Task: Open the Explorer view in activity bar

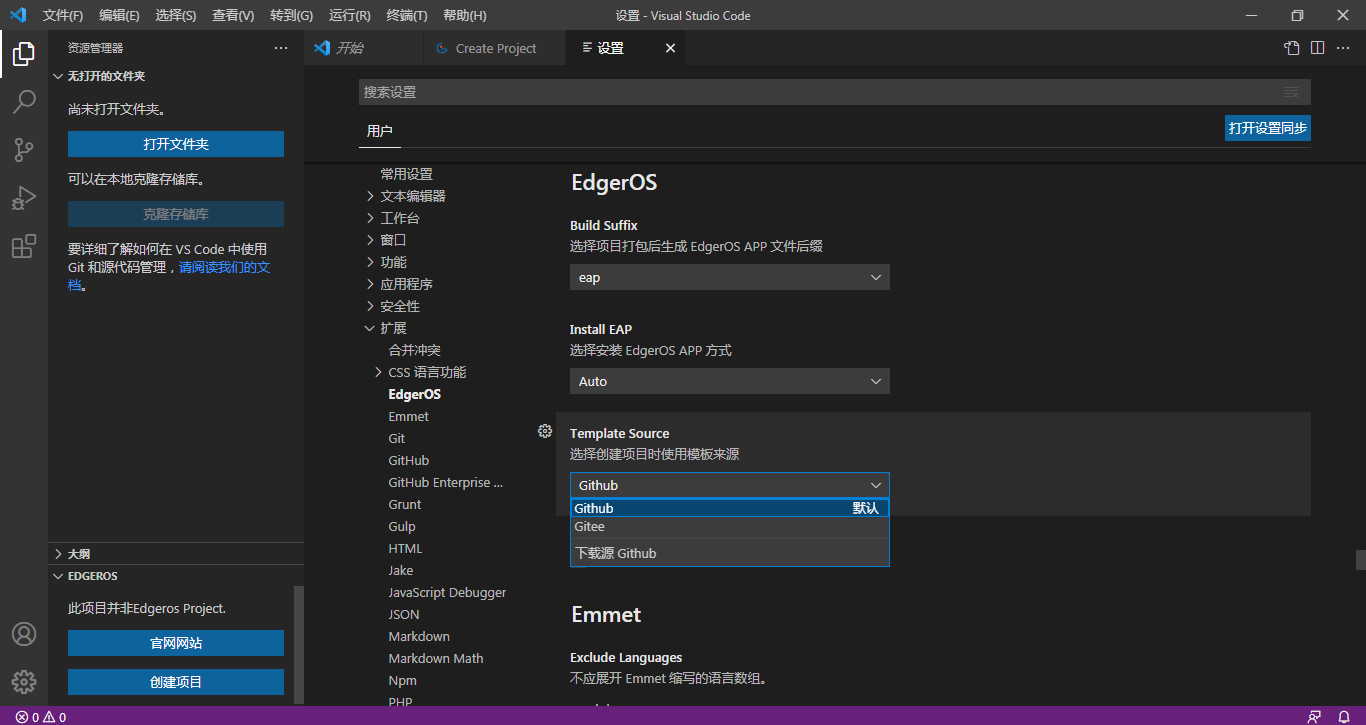Action: 24,54
